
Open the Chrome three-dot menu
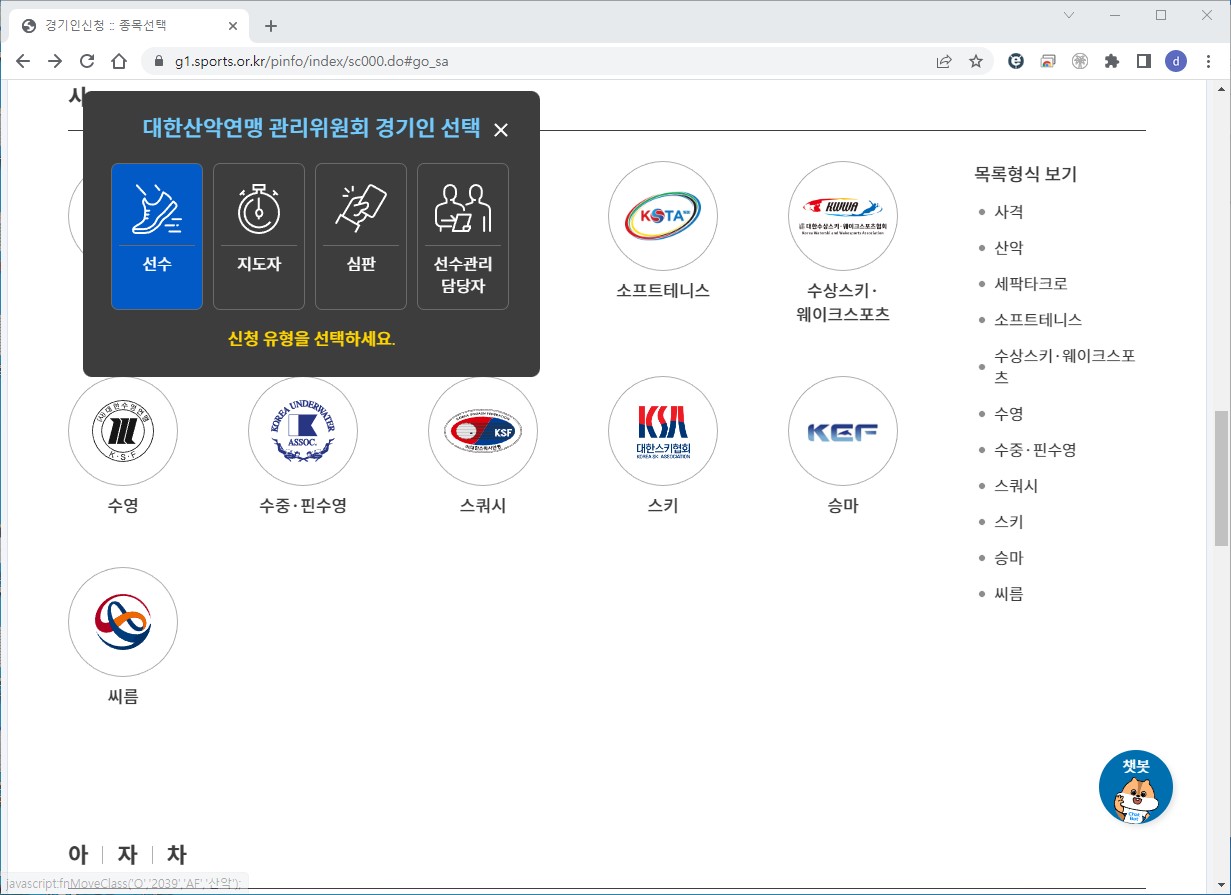pyautogui.click(x=1208, y=61)
